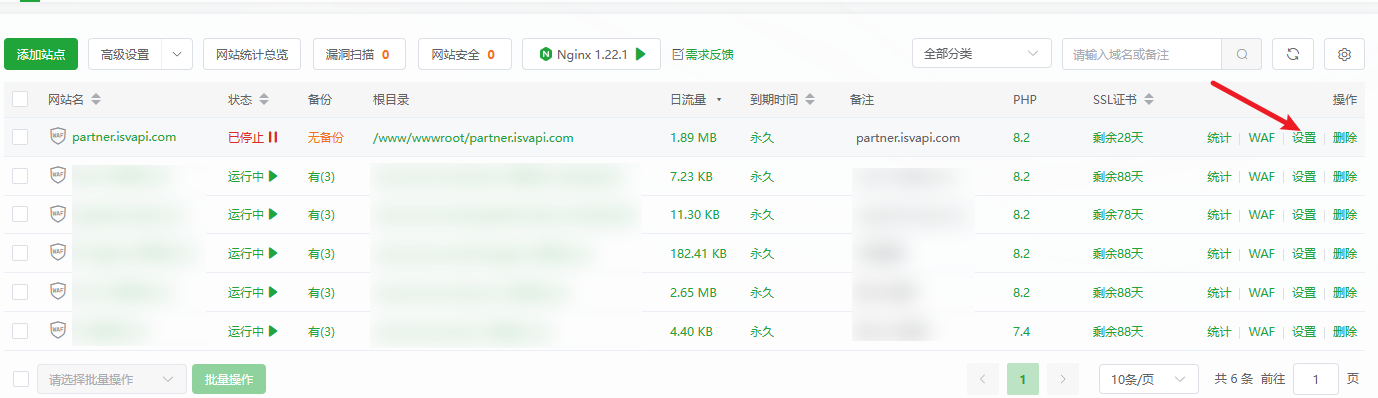The width and height of the screenshot is (1378, 398).
Task: Focus the 前往 page number input
Action: coord(1316,379)
